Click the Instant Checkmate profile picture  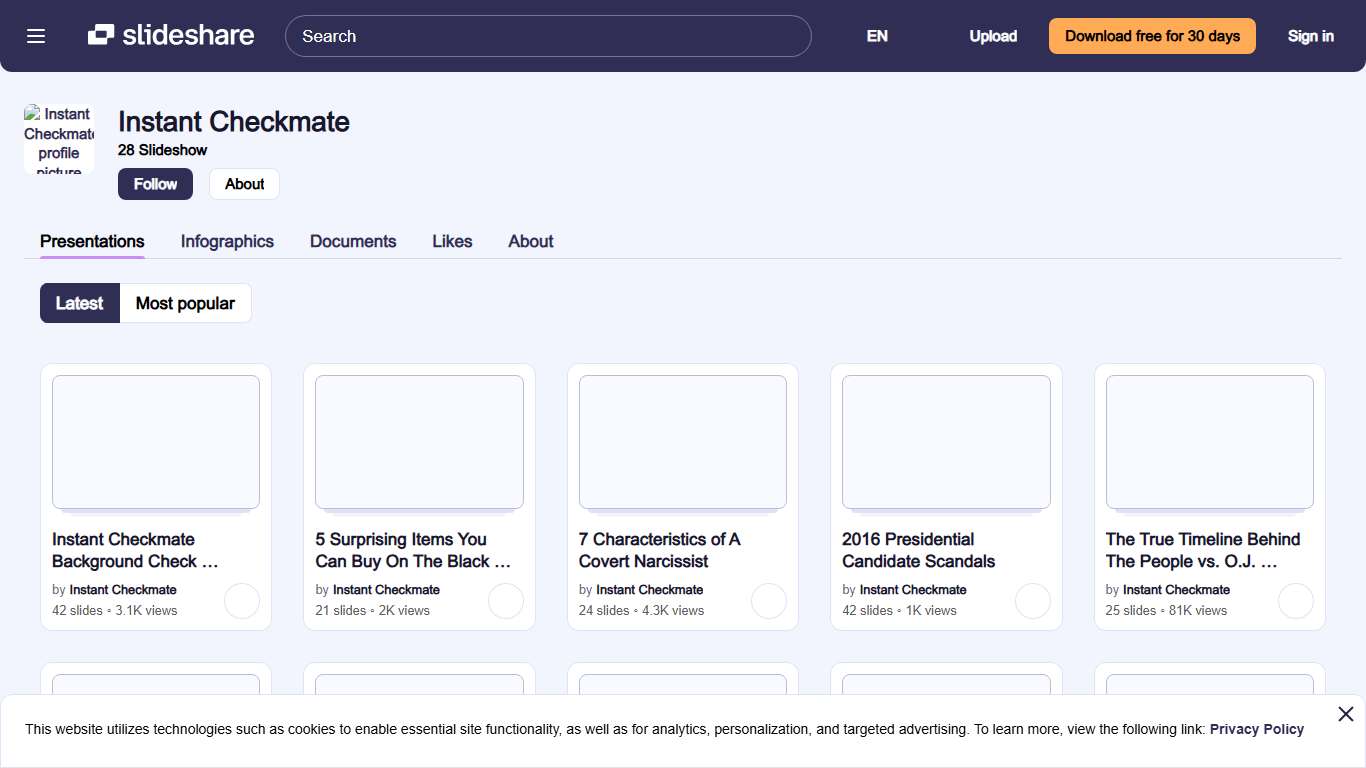coord(59,140)
